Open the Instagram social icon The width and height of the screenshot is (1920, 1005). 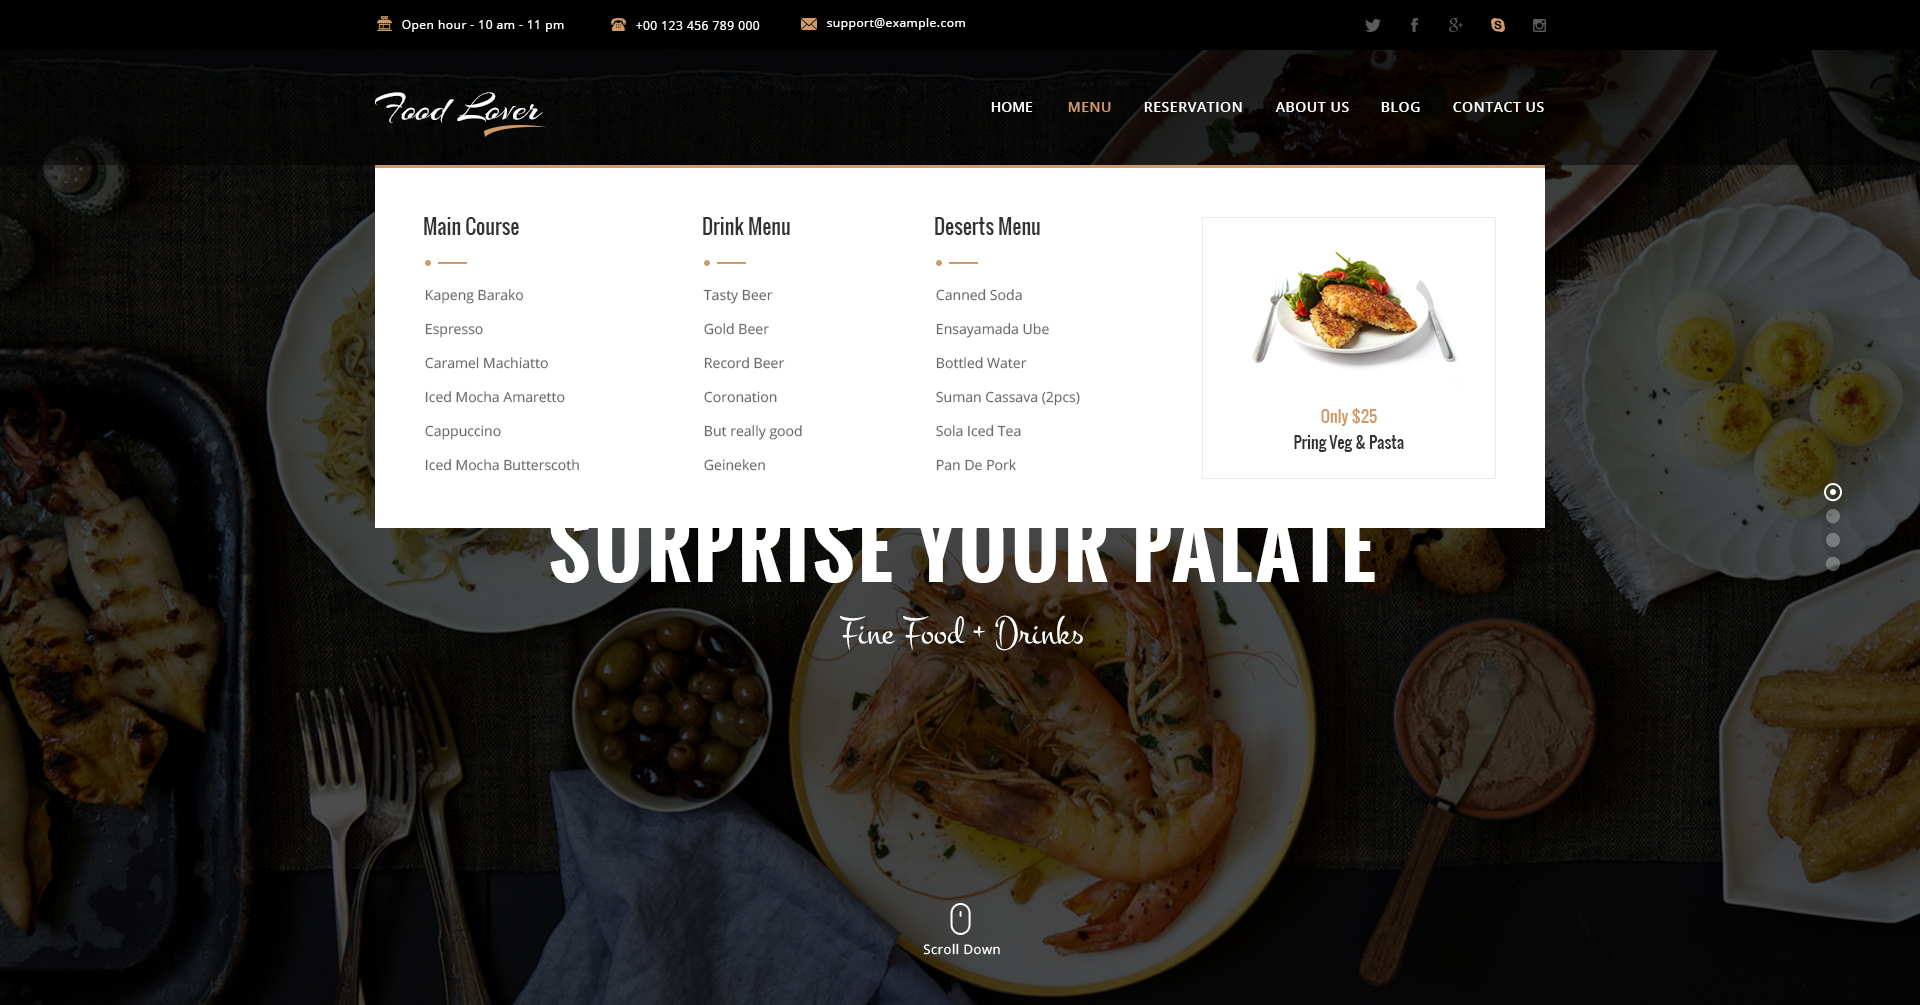(x=1539, y=25)
